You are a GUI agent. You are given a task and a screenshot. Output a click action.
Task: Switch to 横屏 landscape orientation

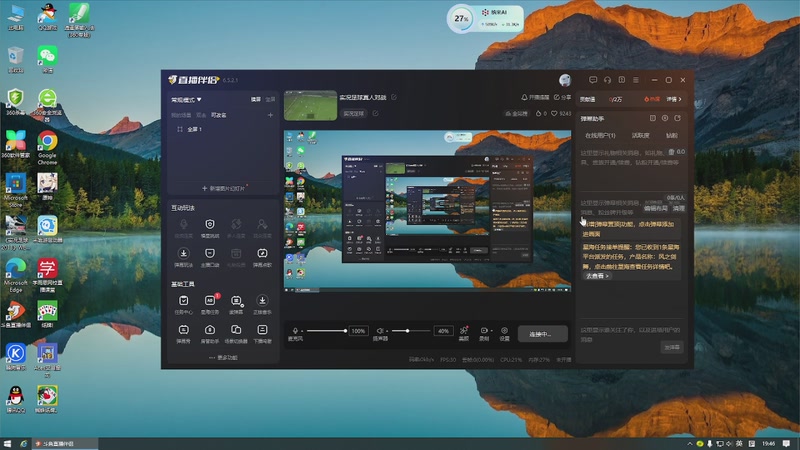[x=256, y=99]
